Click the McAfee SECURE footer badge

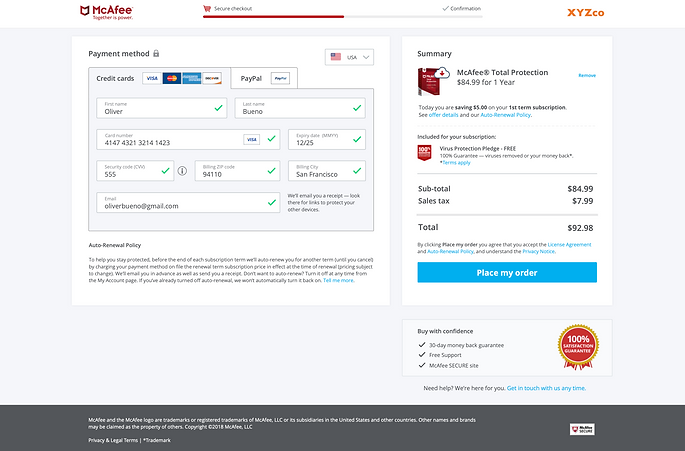point(582,429)
